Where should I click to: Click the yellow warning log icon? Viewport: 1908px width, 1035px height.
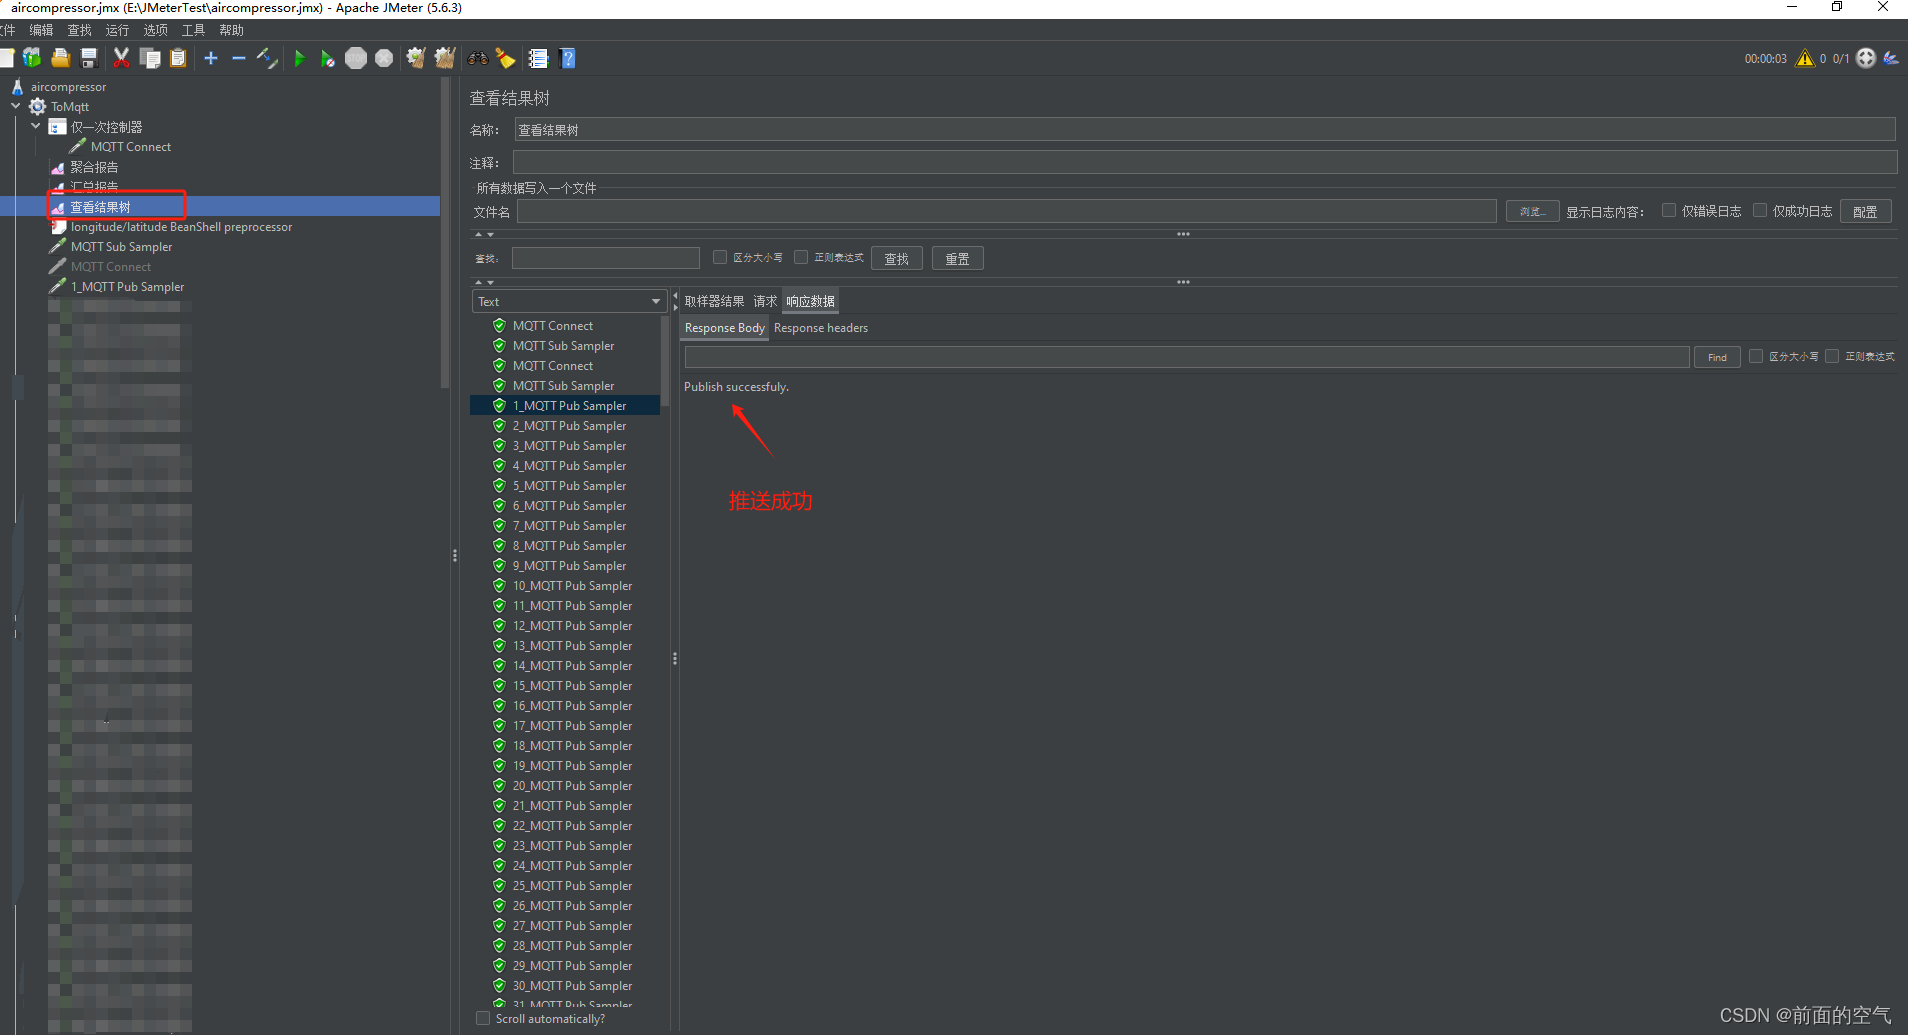pyautogui.click(x=1805, y=58)
